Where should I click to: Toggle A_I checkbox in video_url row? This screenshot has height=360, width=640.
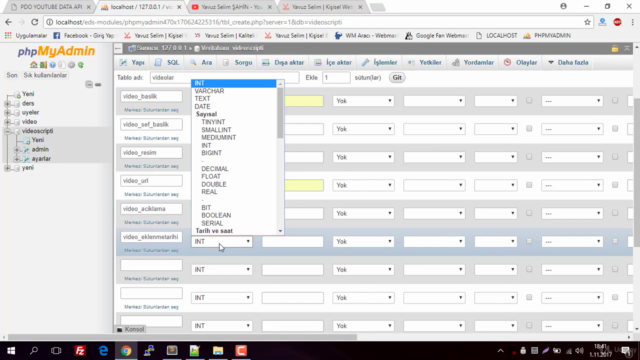615,185
